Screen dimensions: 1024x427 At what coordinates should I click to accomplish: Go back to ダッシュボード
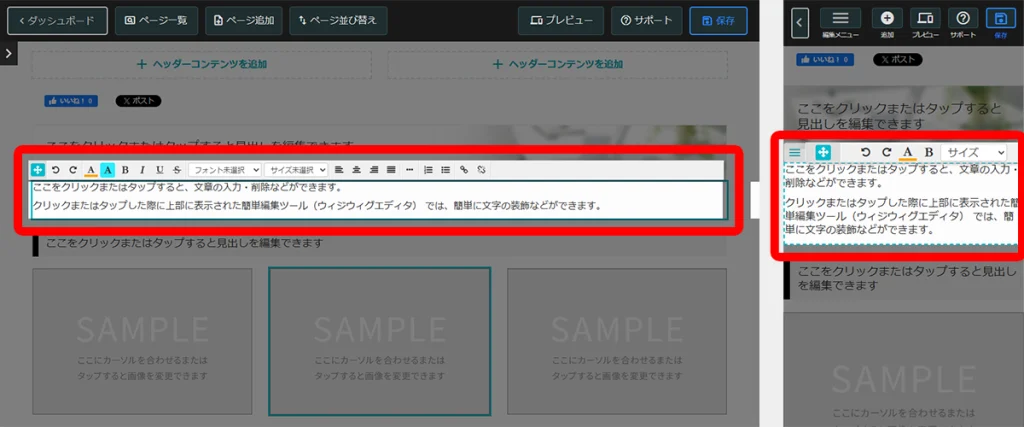tap(57, 20)
